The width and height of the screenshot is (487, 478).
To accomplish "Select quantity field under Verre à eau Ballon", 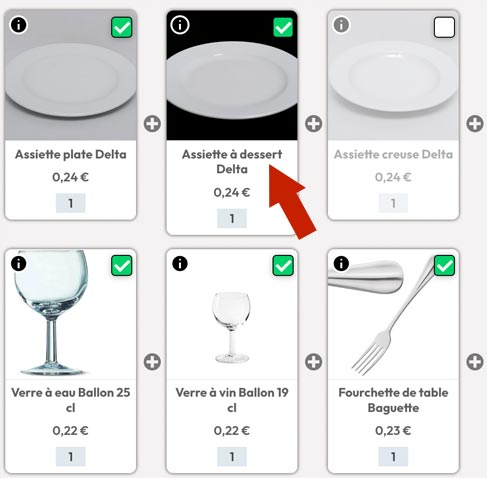I will pyautogui.click(x=71, y=456).
